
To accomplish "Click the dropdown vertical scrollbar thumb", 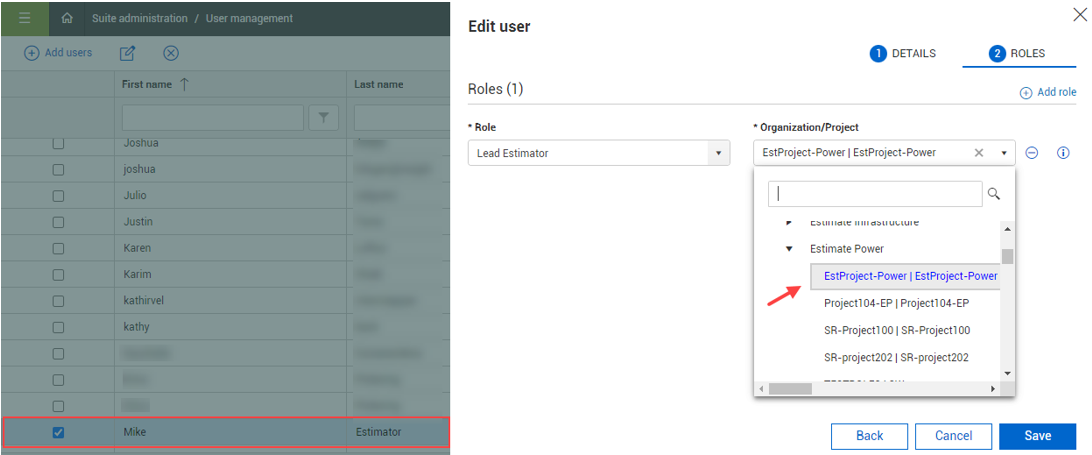I will (1007, 256).
